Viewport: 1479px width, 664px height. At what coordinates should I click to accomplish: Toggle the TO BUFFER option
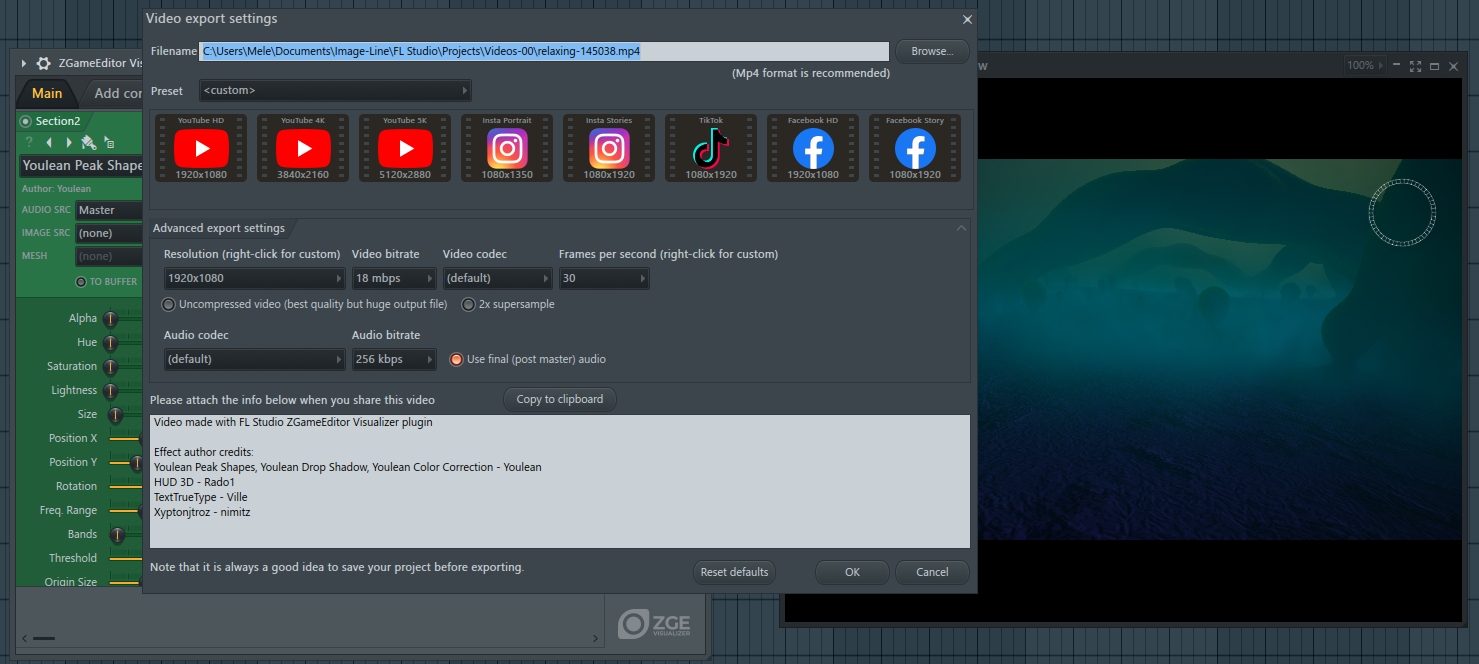click(x=81, y=282)
